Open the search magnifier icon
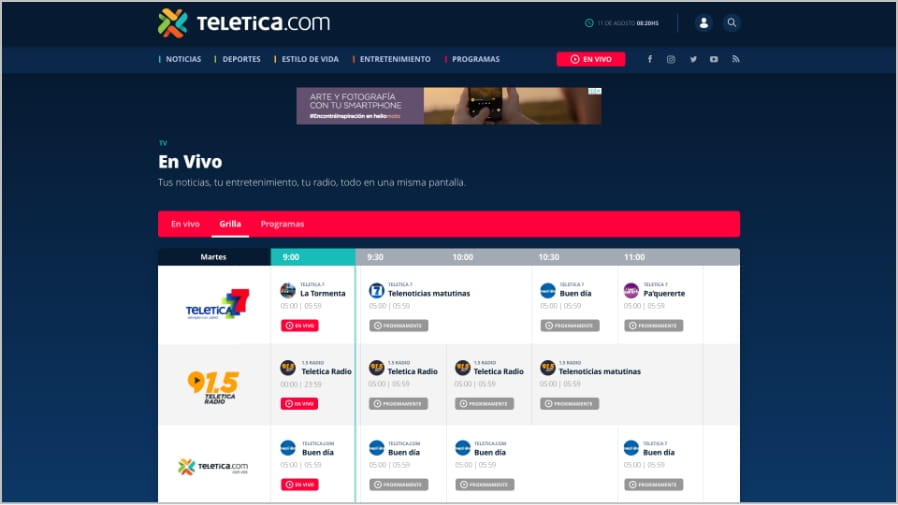The image size is (898, 505). tap(731, 23)
